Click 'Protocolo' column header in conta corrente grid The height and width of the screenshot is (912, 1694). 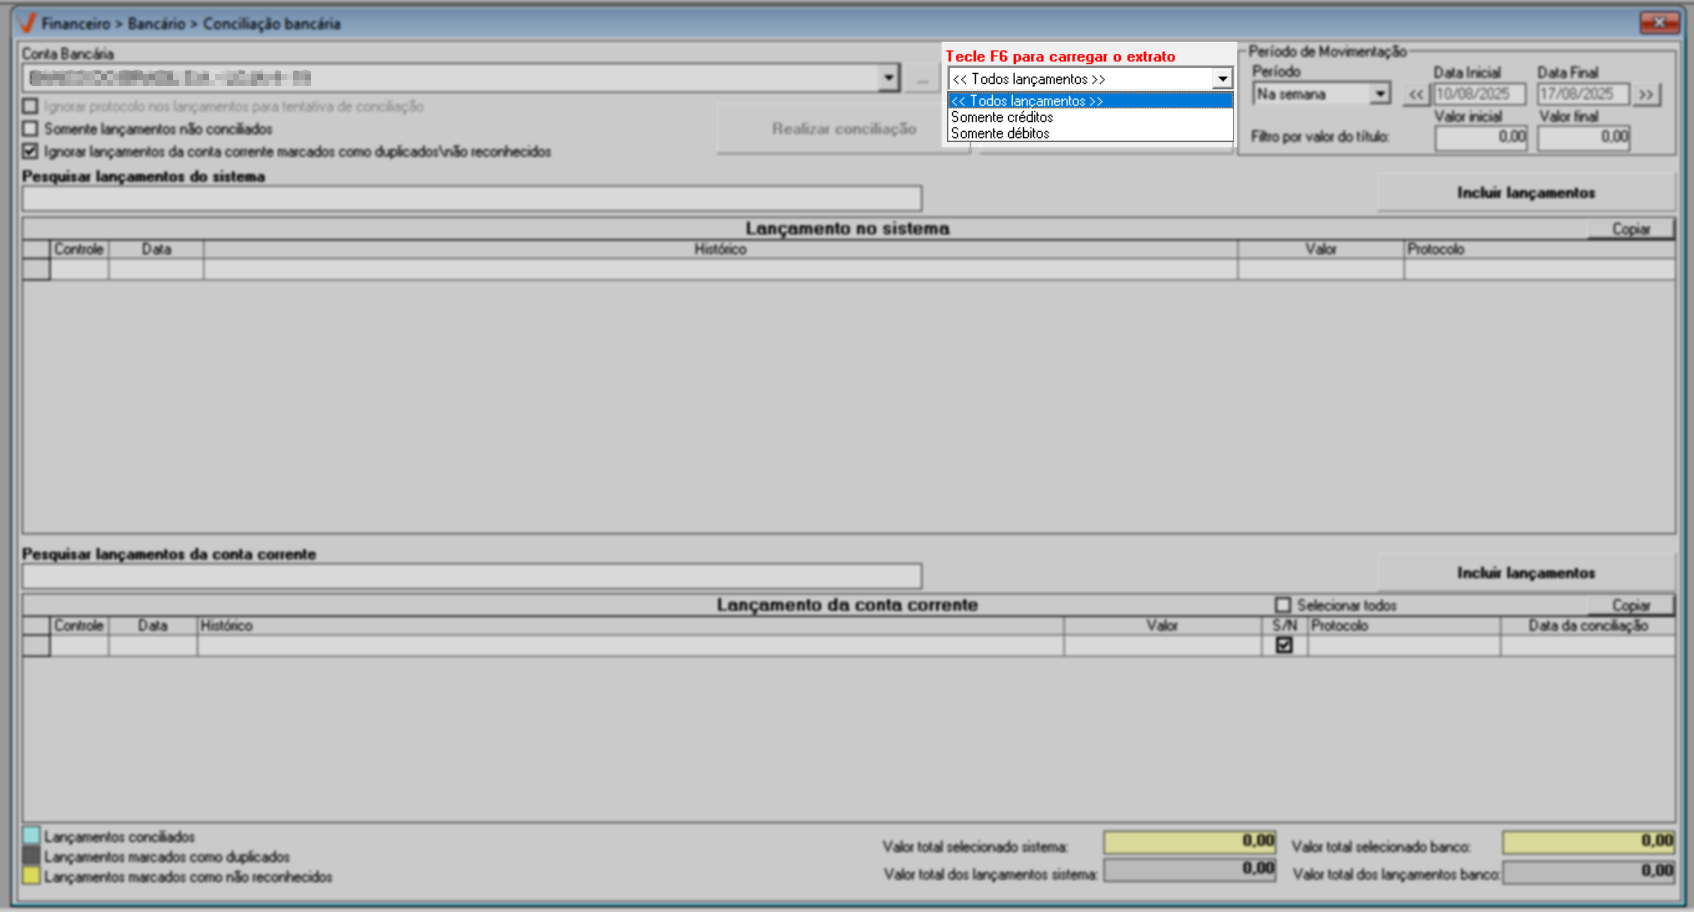tap(1404, 626)
